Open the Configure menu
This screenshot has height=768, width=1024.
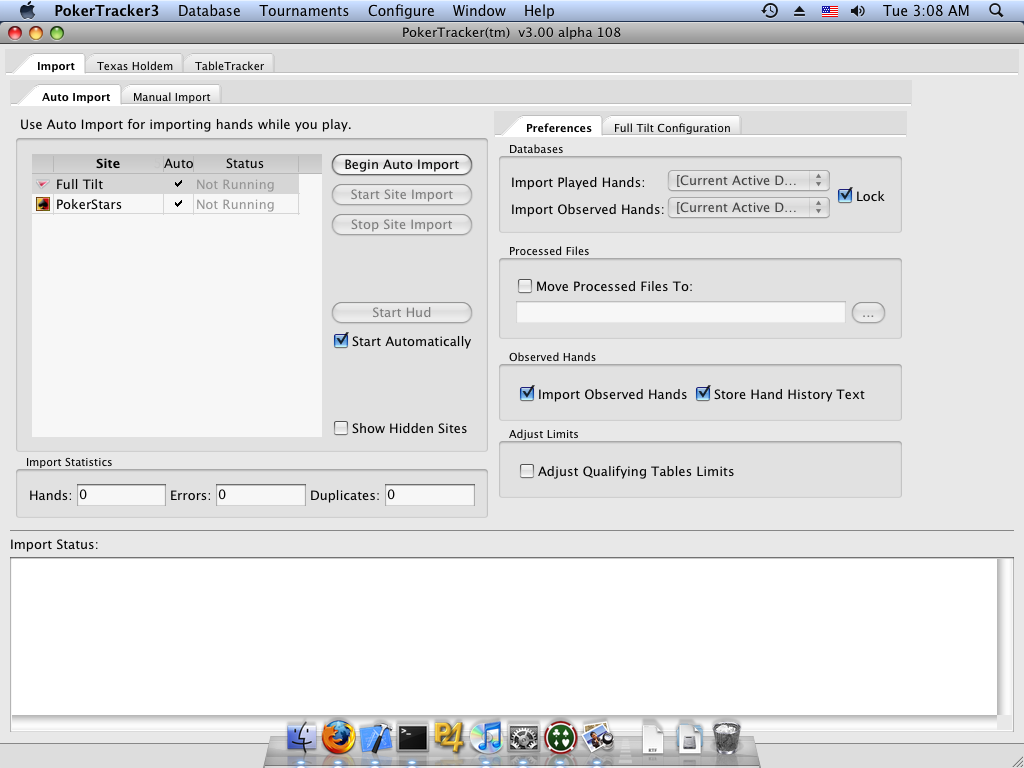click(401, 11)
